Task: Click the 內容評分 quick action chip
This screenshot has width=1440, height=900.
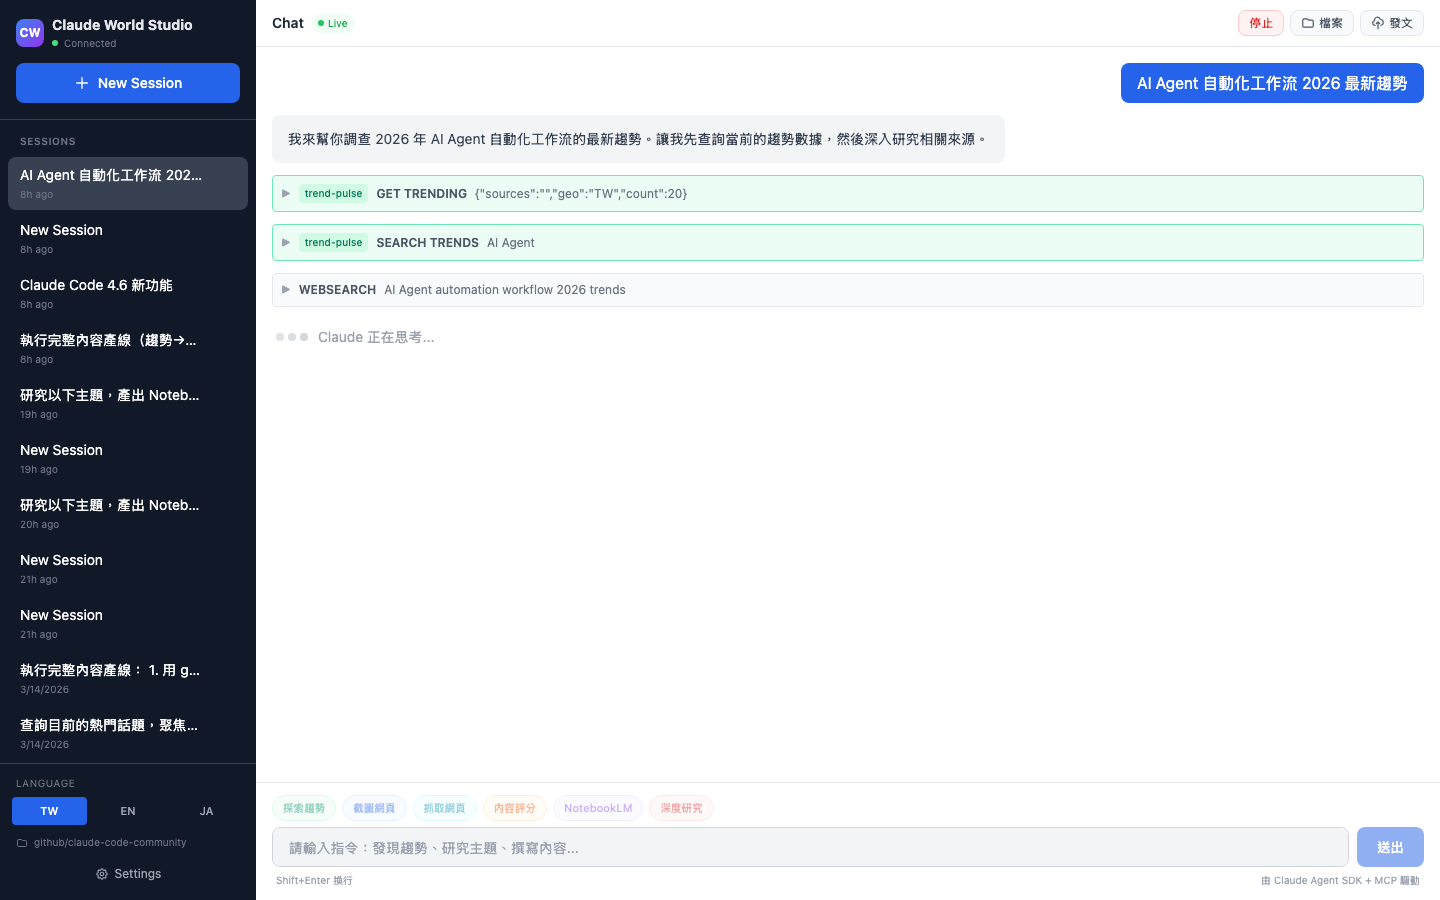Action: click(515, 808)
